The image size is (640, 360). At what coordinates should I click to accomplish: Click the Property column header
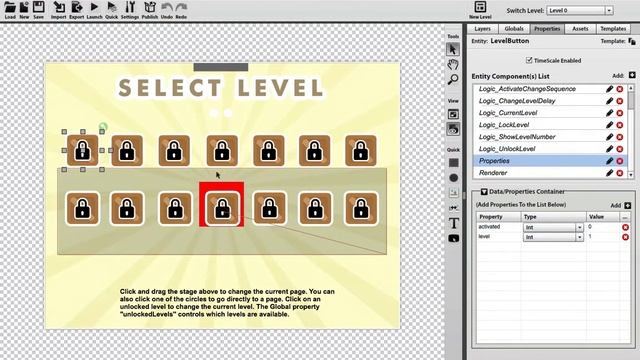click(498, 217)
